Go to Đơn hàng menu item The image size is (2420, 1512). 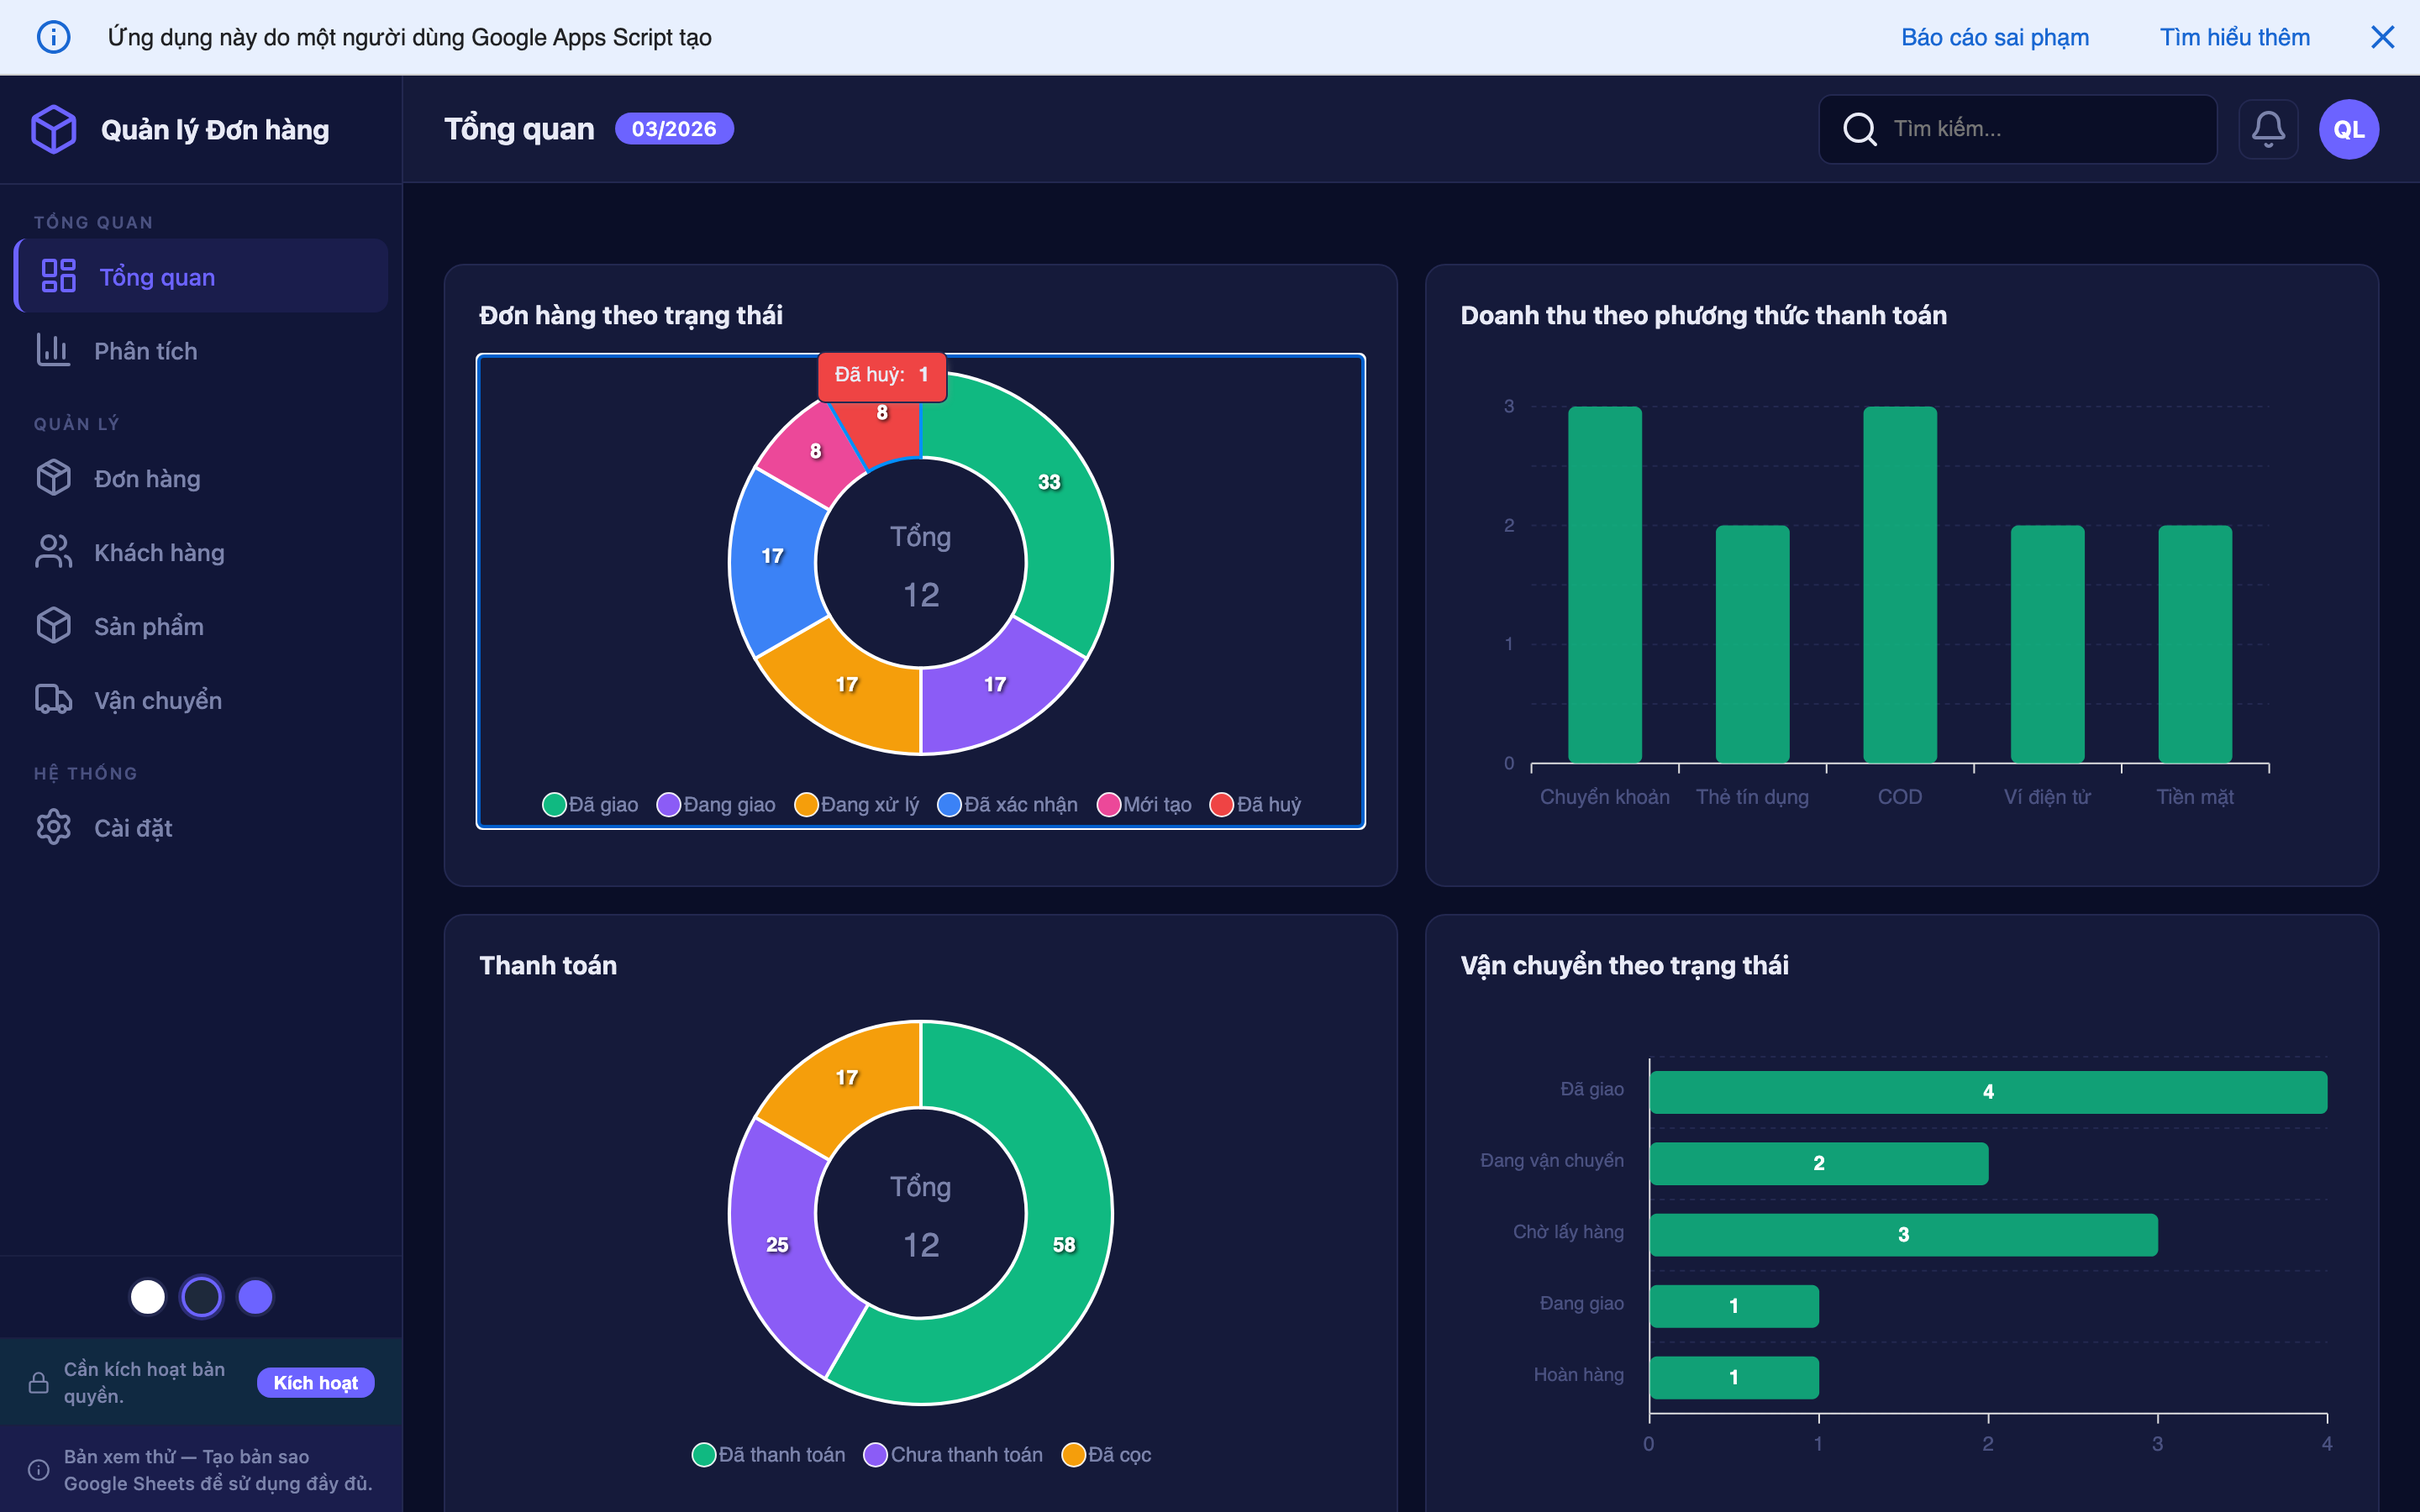click(147, 479)
